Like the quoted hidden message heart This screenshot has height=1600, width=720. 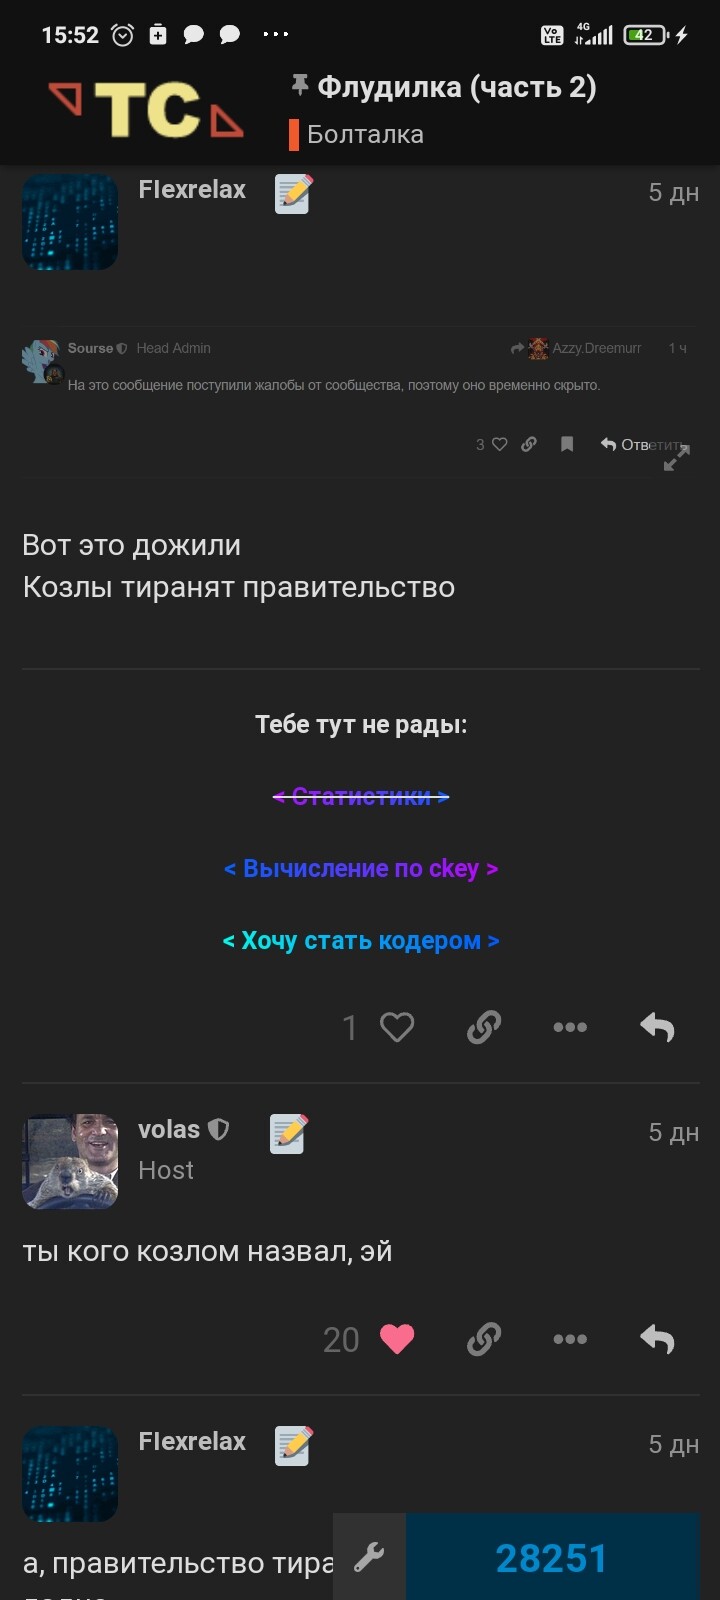(x=499, y=444)
